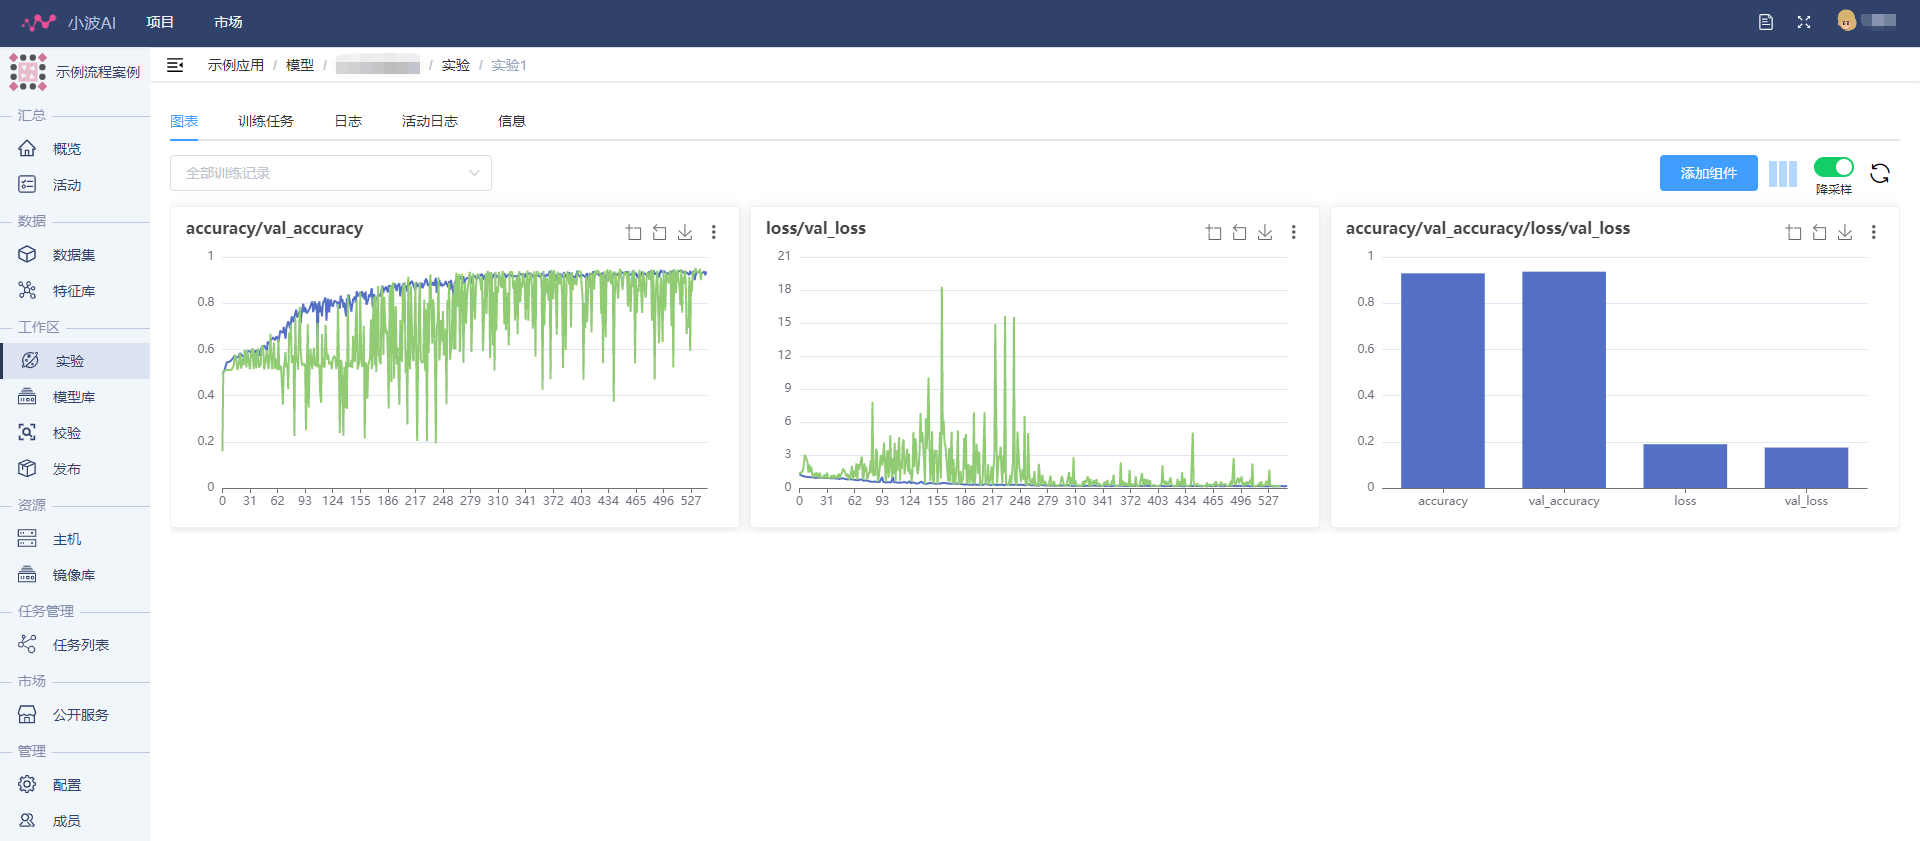Download the bar chart image

pos(1845,232)
